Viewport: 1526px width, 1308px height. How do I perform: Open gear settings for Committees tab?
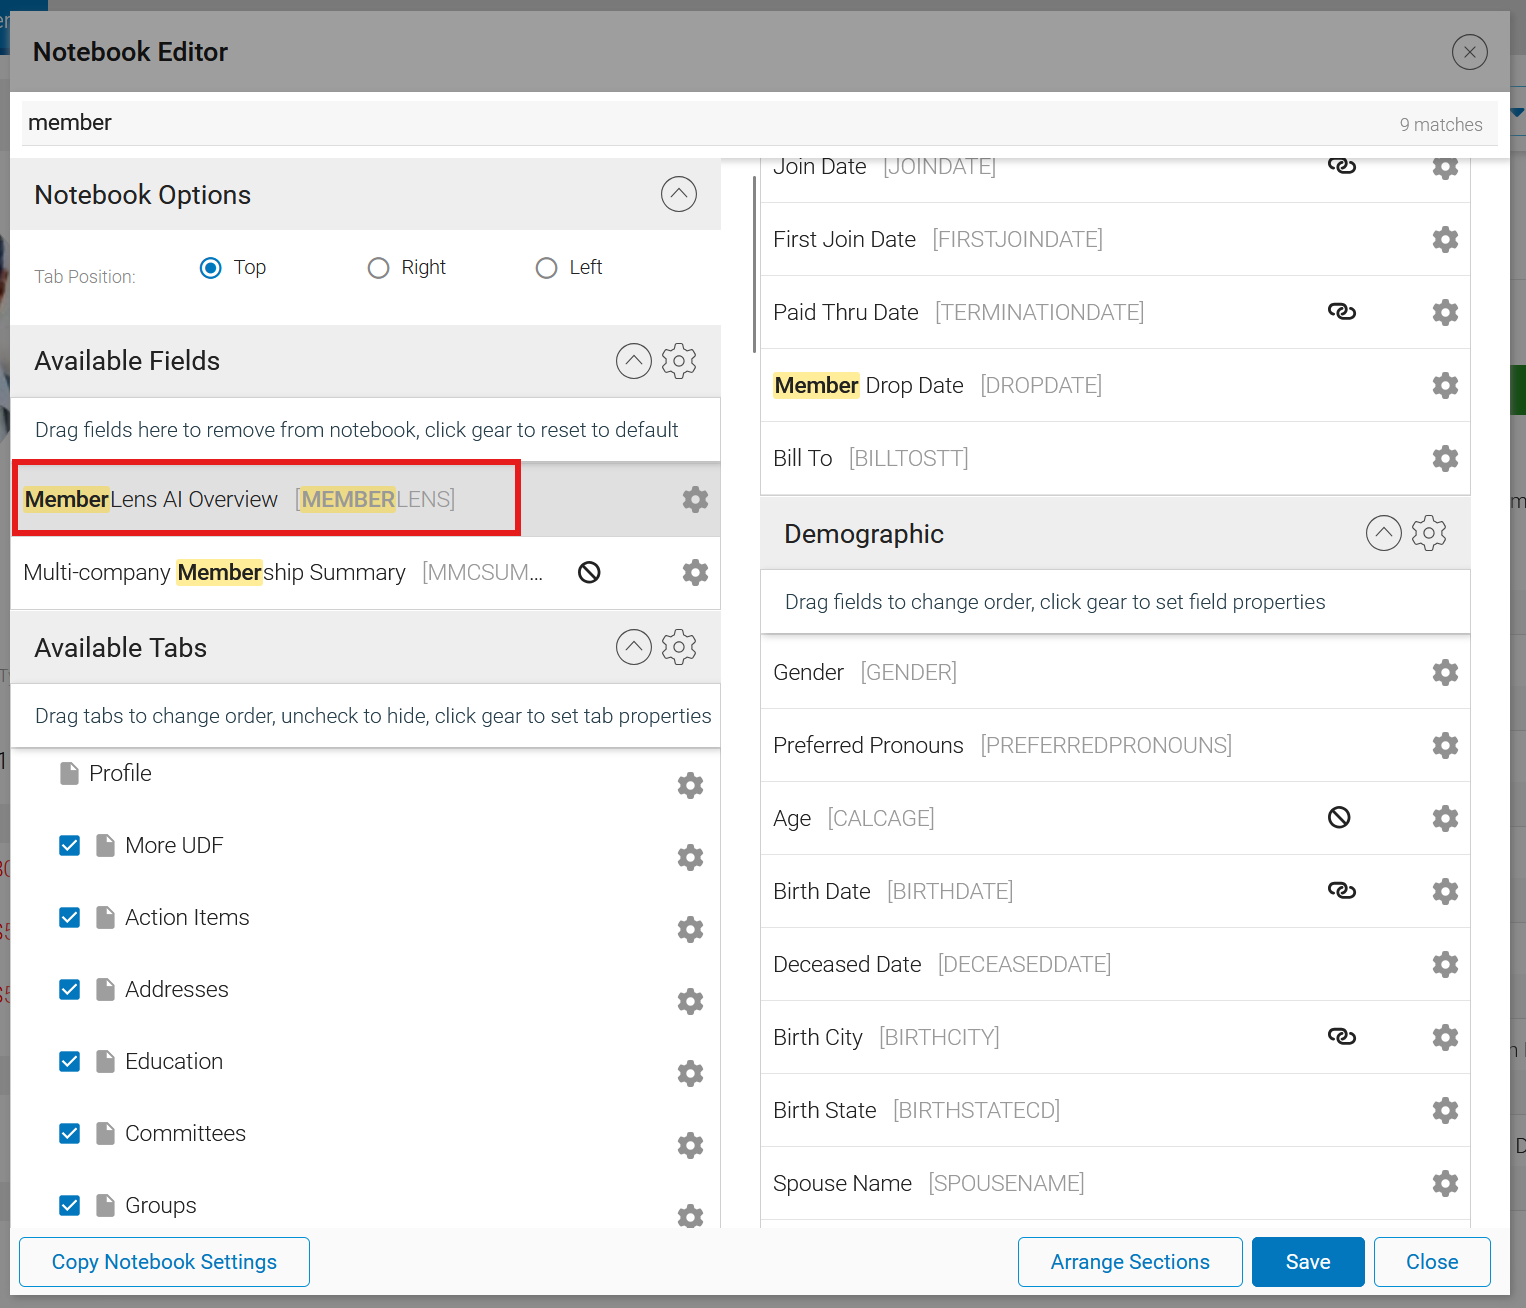(x=690, y=1145)
